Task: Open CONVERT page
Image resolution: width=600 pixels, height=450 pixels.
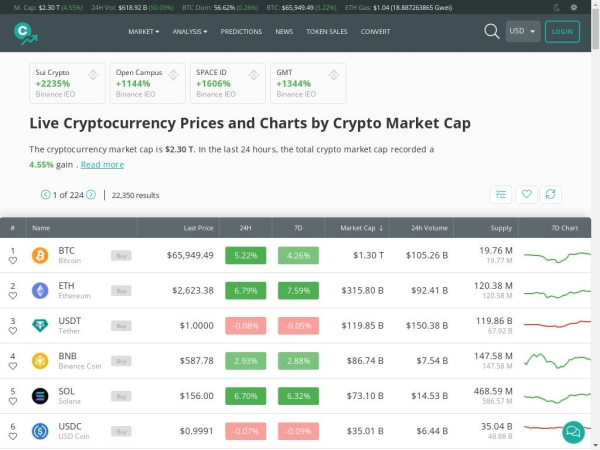Action: tap(375, 32)
